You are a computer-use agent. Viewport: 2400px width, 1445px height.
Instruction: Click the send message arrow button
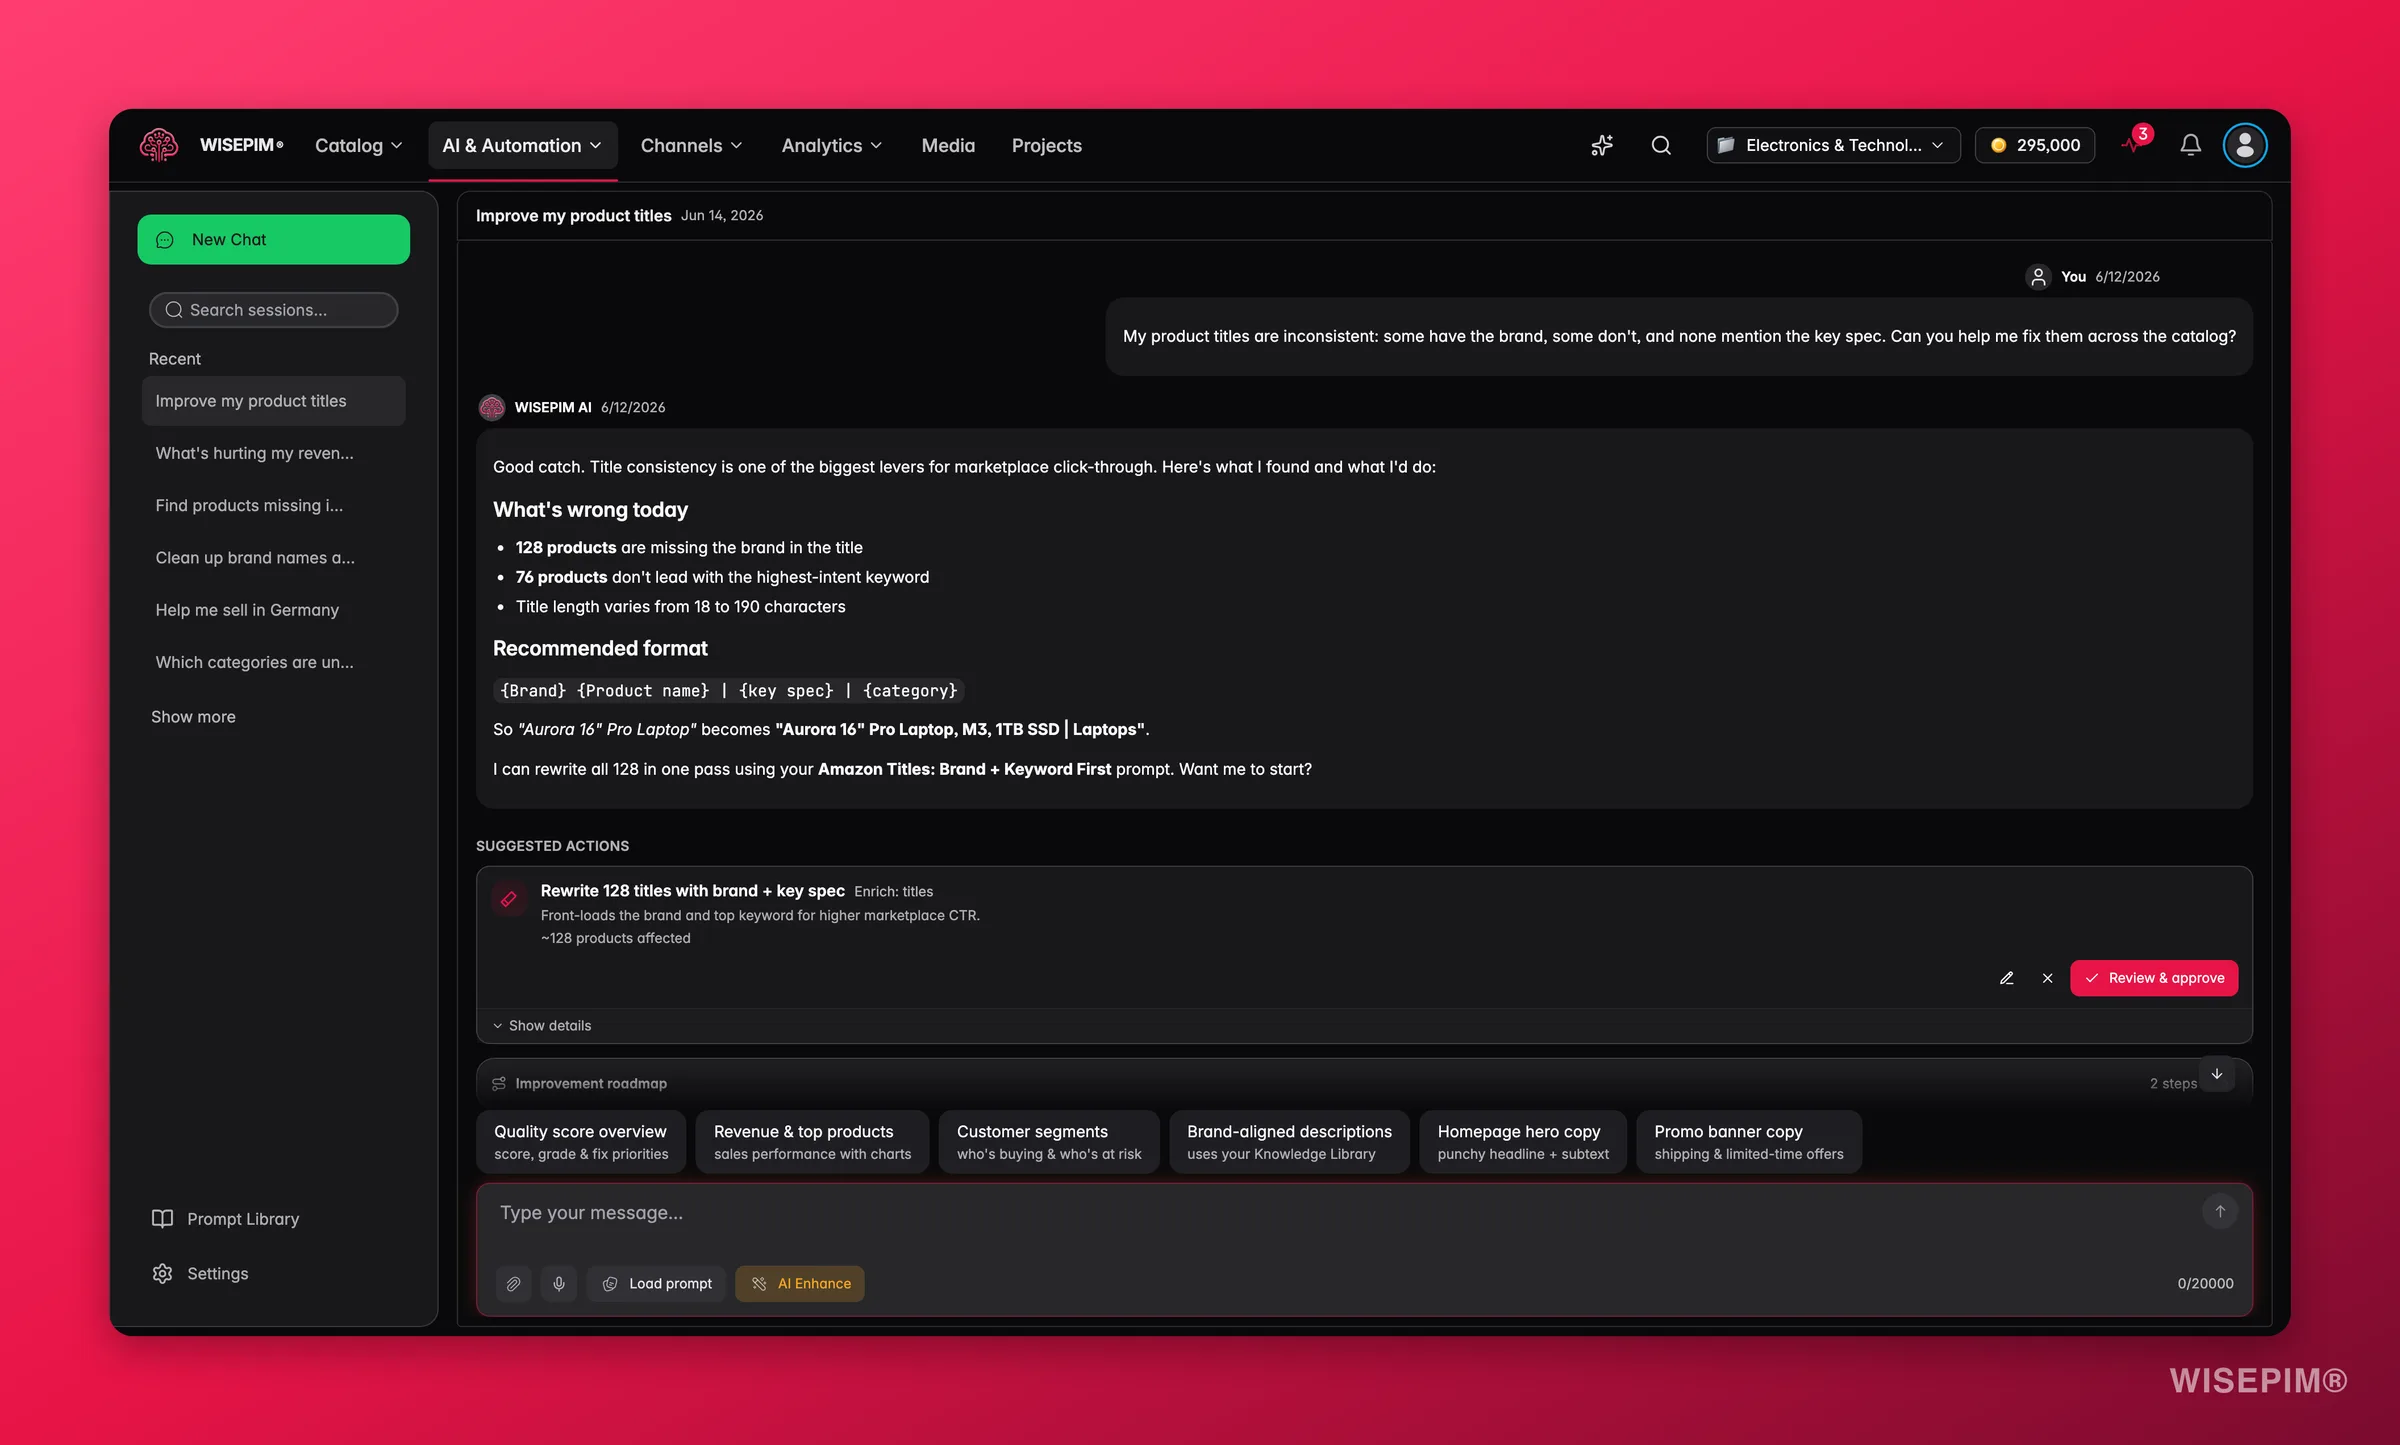(x=2219, y=1211)
